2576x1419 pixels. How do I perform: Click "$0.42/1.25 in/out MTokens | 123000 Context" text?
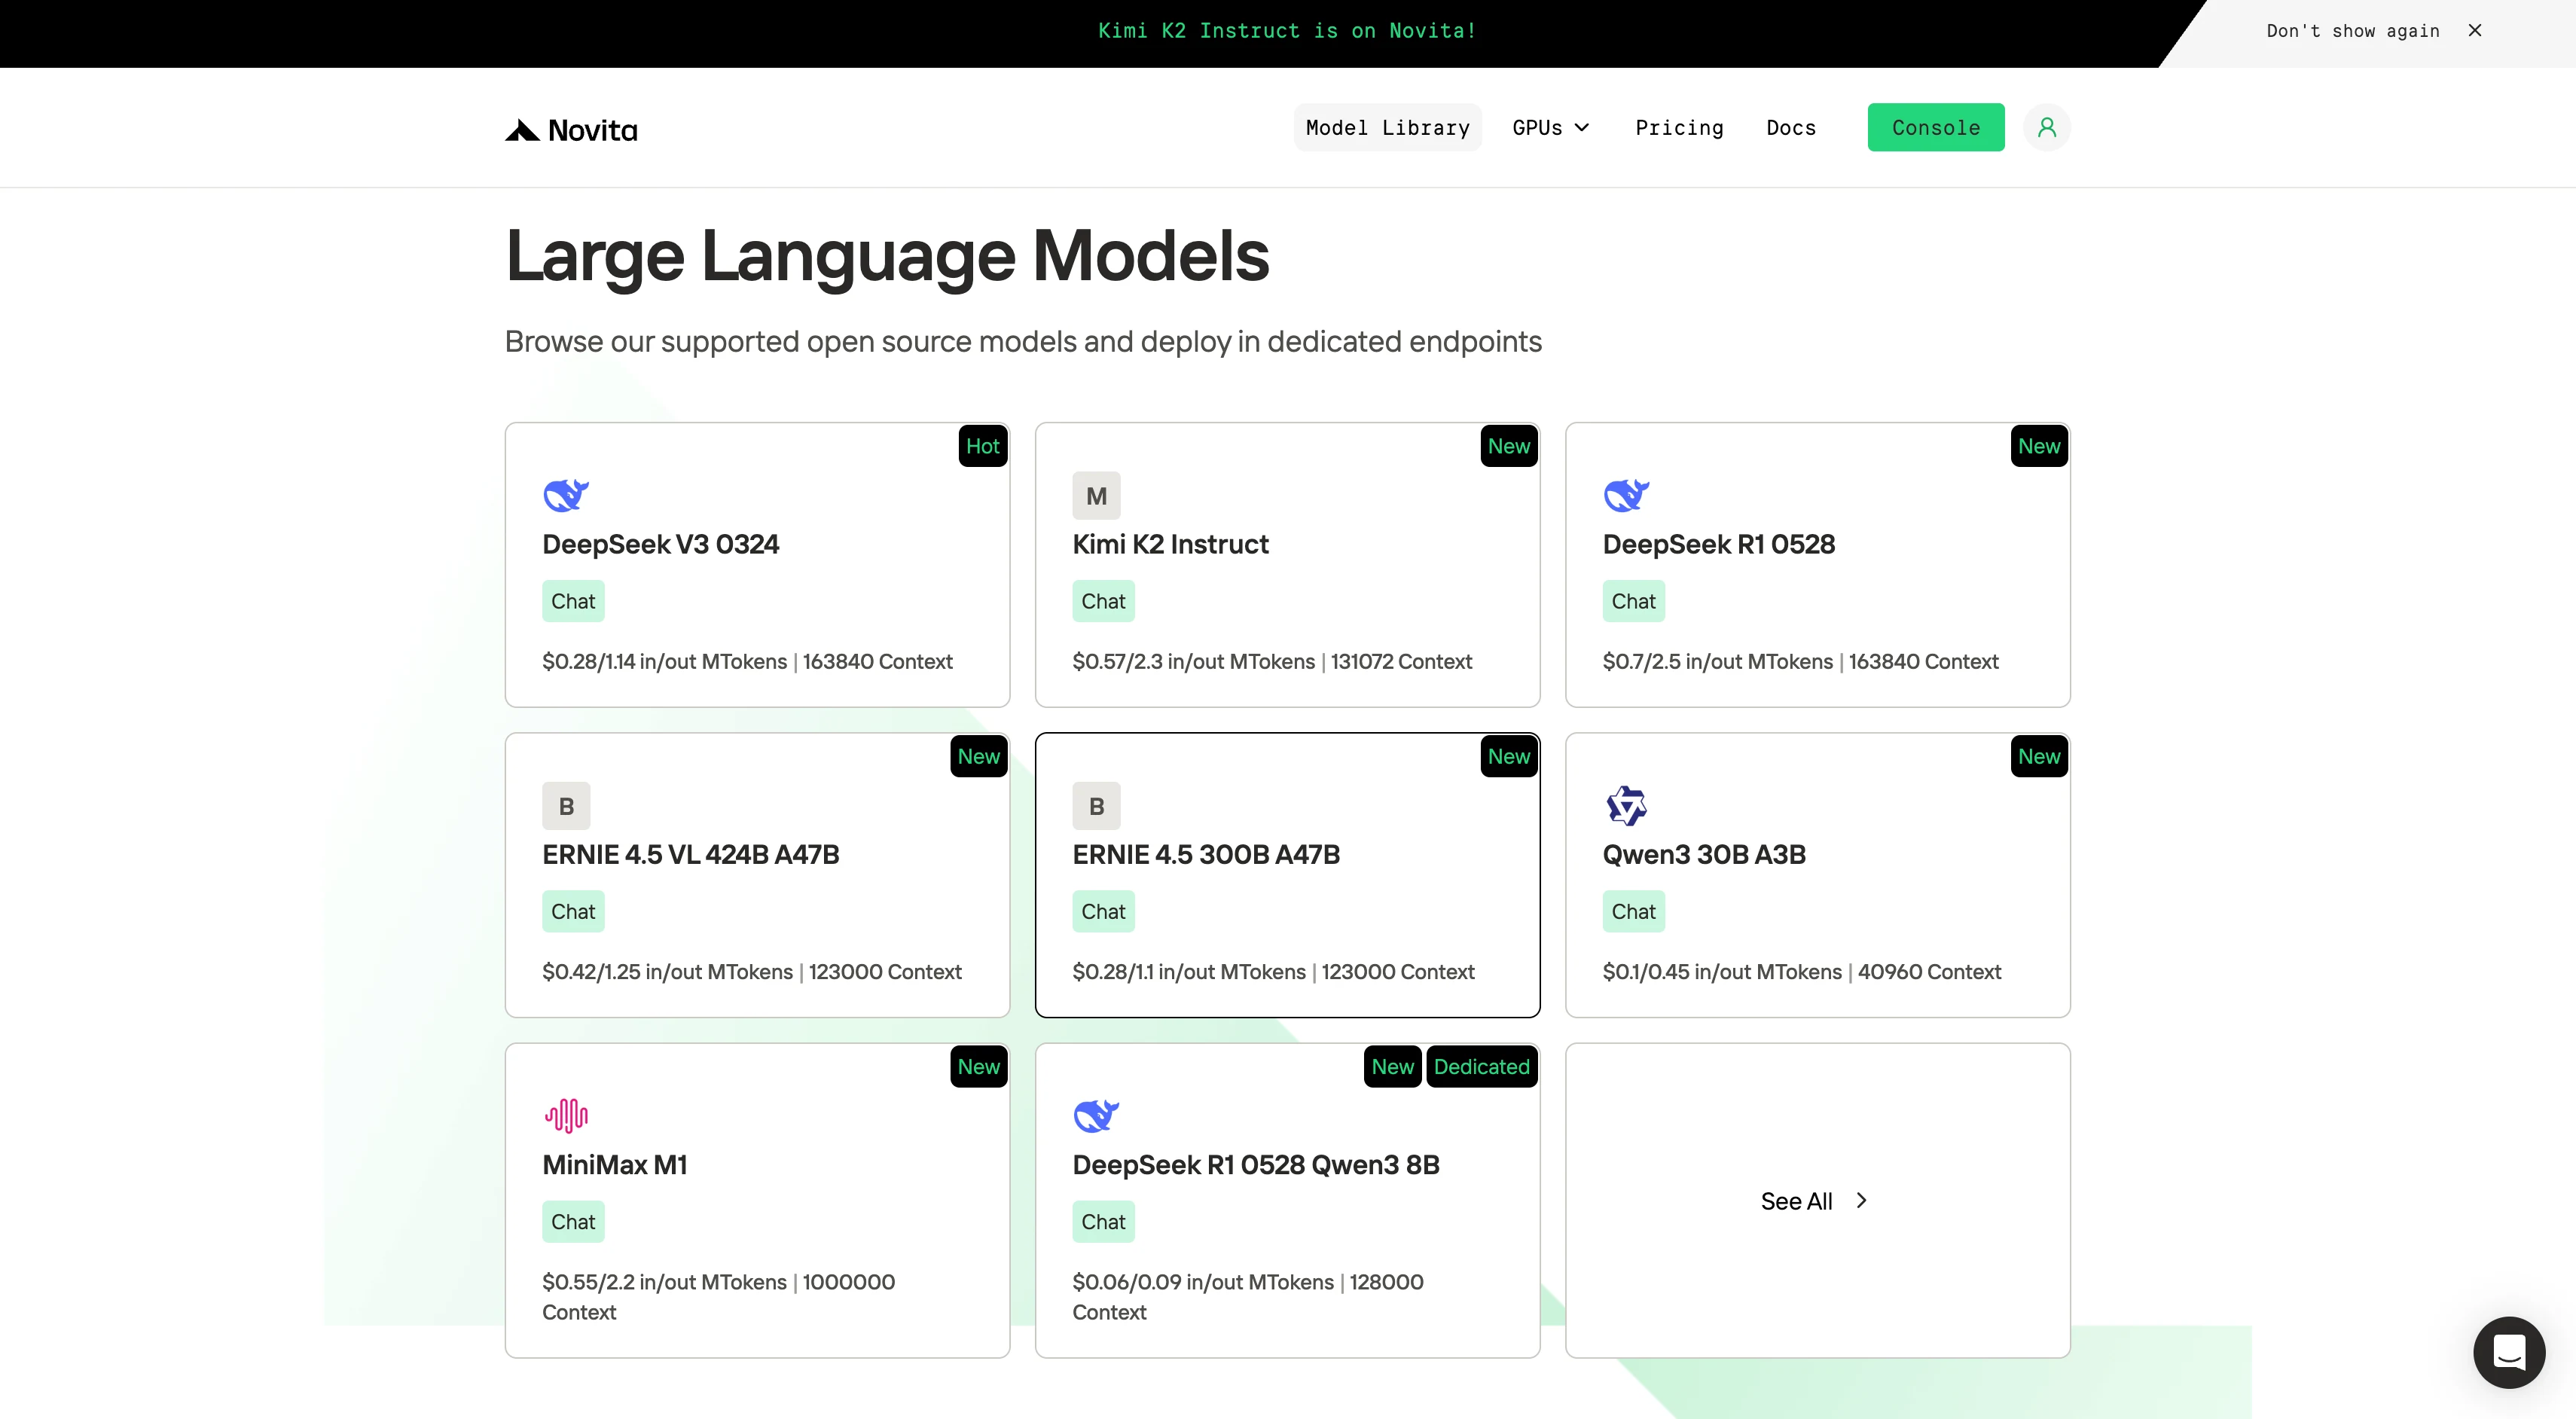click(751, 971)
